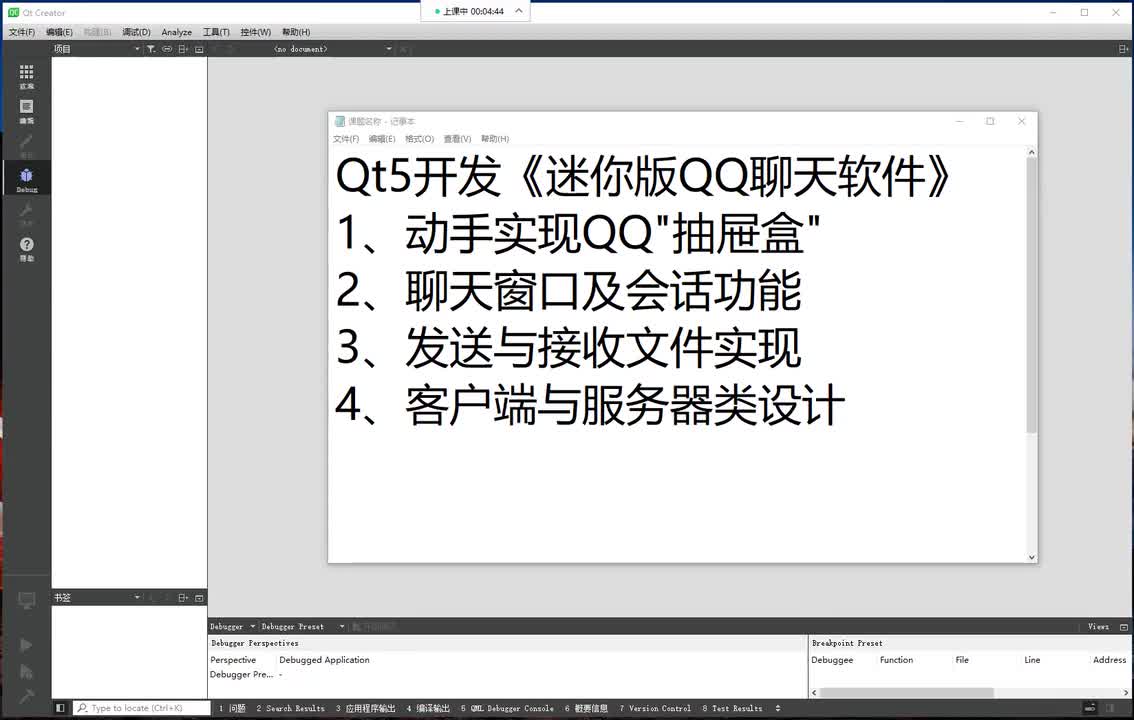Select the Debug mode icon
Viewport: 1134px width, 720px height.
(x=26, y=179)
